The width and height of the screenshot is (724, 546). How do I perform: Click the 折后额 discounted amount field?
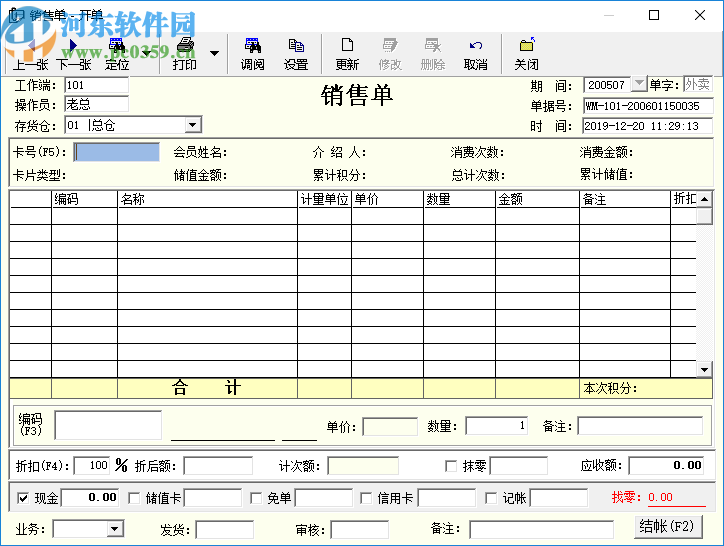(218, 466)
